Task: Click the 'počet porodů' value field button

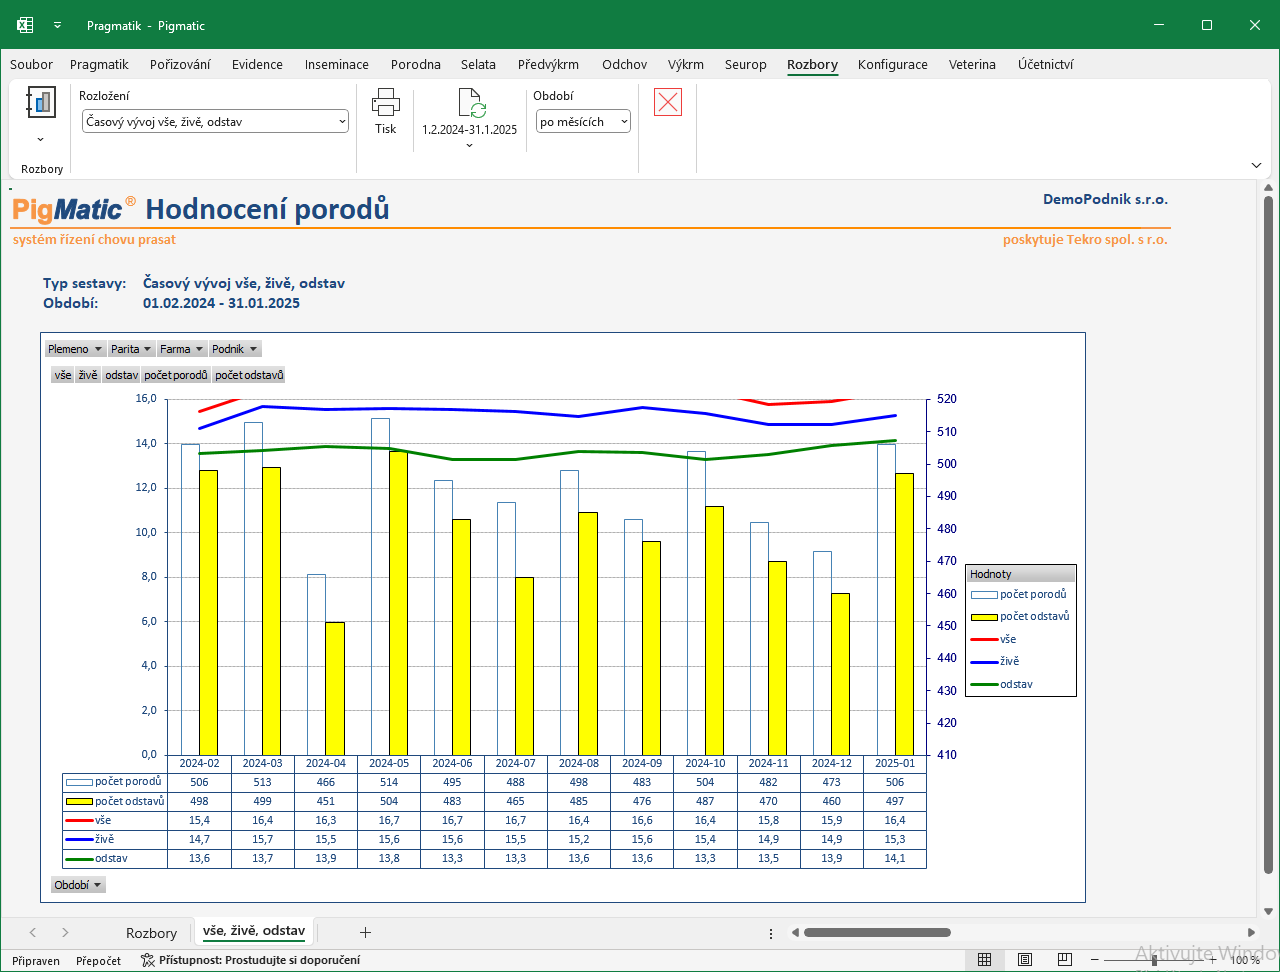Action: click(176, 375)
